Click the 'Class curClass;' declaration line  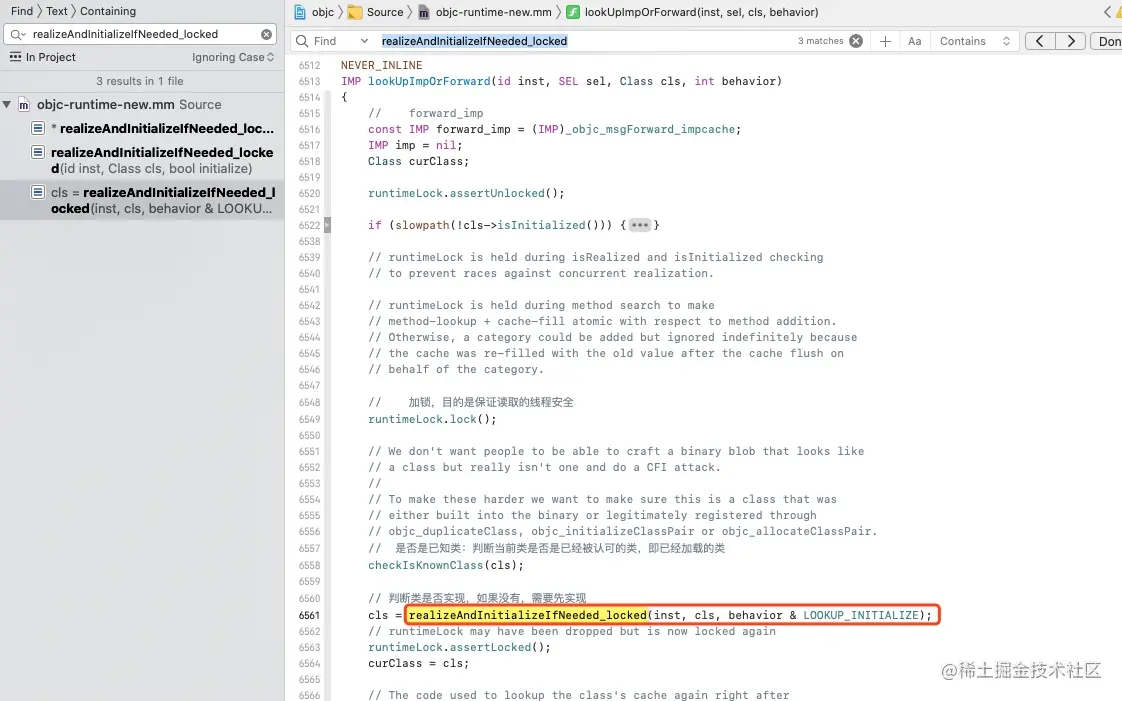(x=419, y=162)
